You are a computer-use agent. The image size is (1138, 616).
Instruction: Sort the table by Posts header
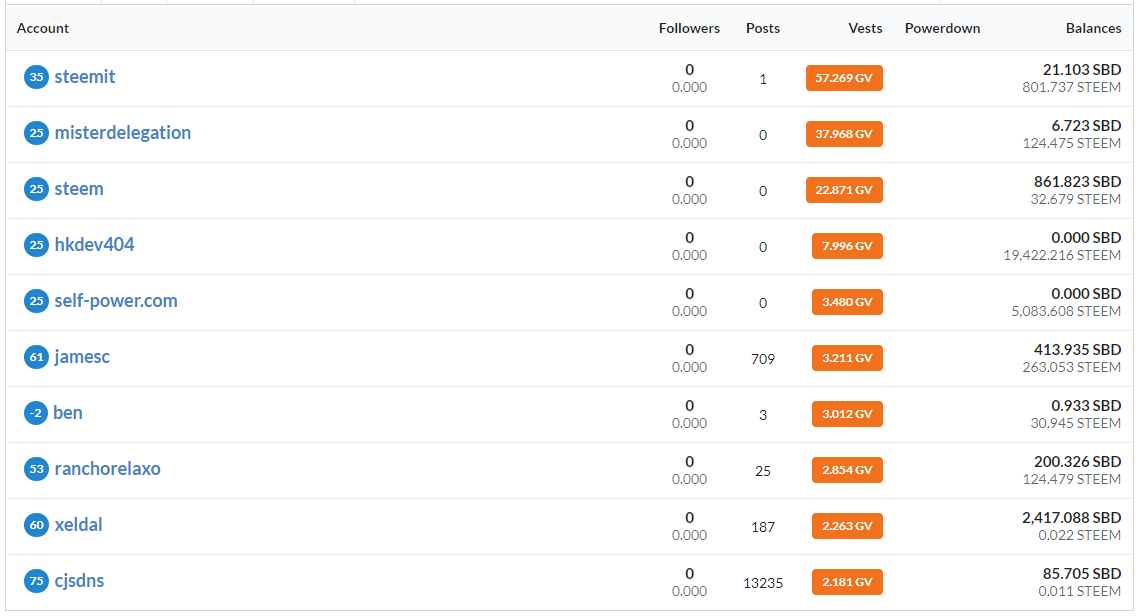point(763,28)
